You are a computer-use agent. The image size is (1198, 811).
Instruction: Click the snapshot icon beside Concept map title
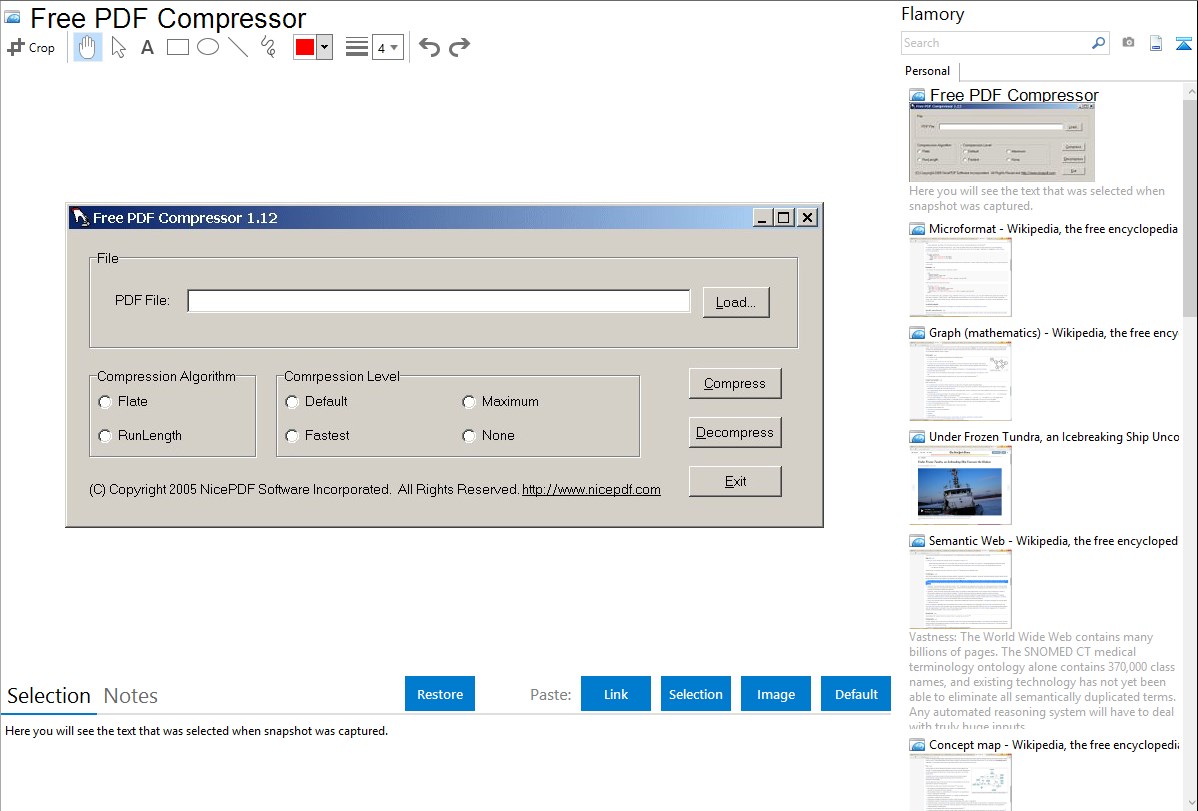(x=917, y=745)
